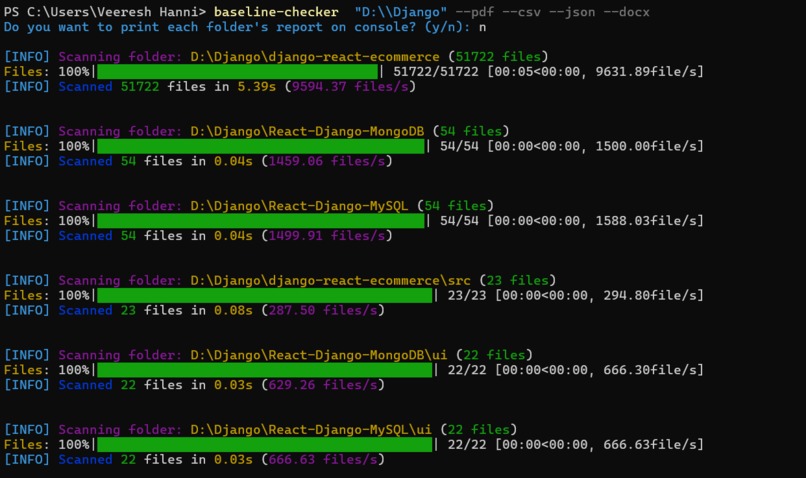Click the progress bar with 1588.03file/s
This screenshot has width=806, height=478.
point(261,220)
